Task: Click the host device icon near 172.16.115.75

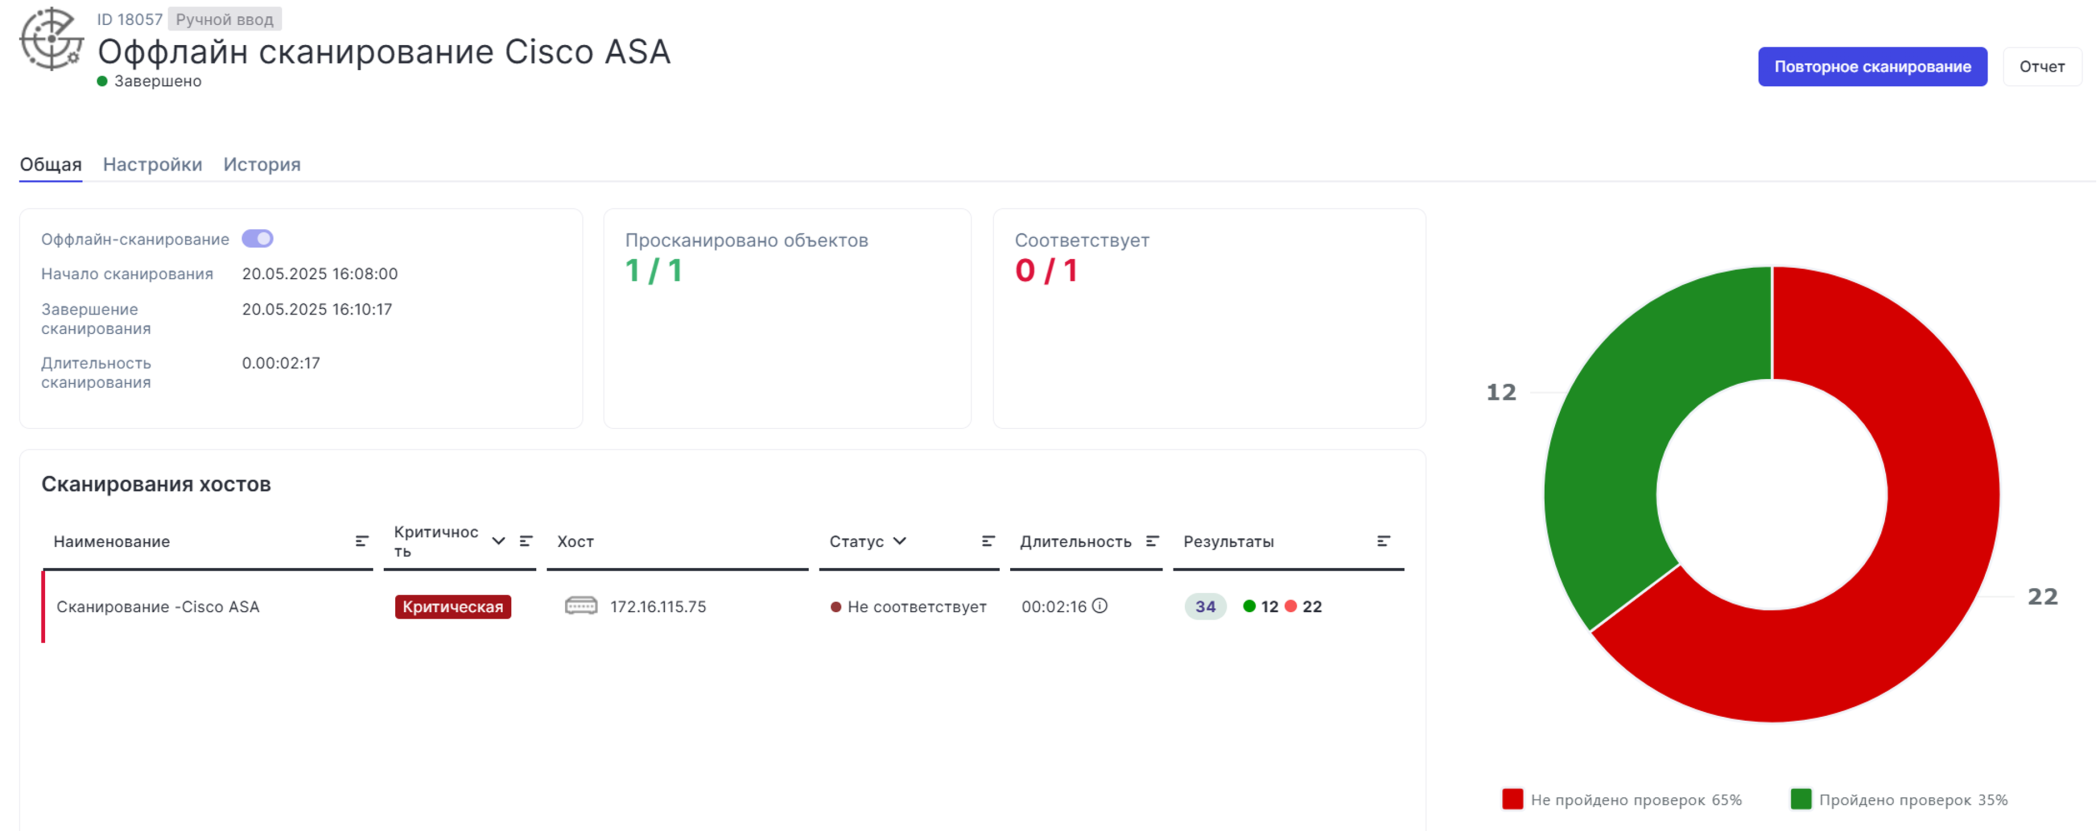Action: [x=581, y=606]
